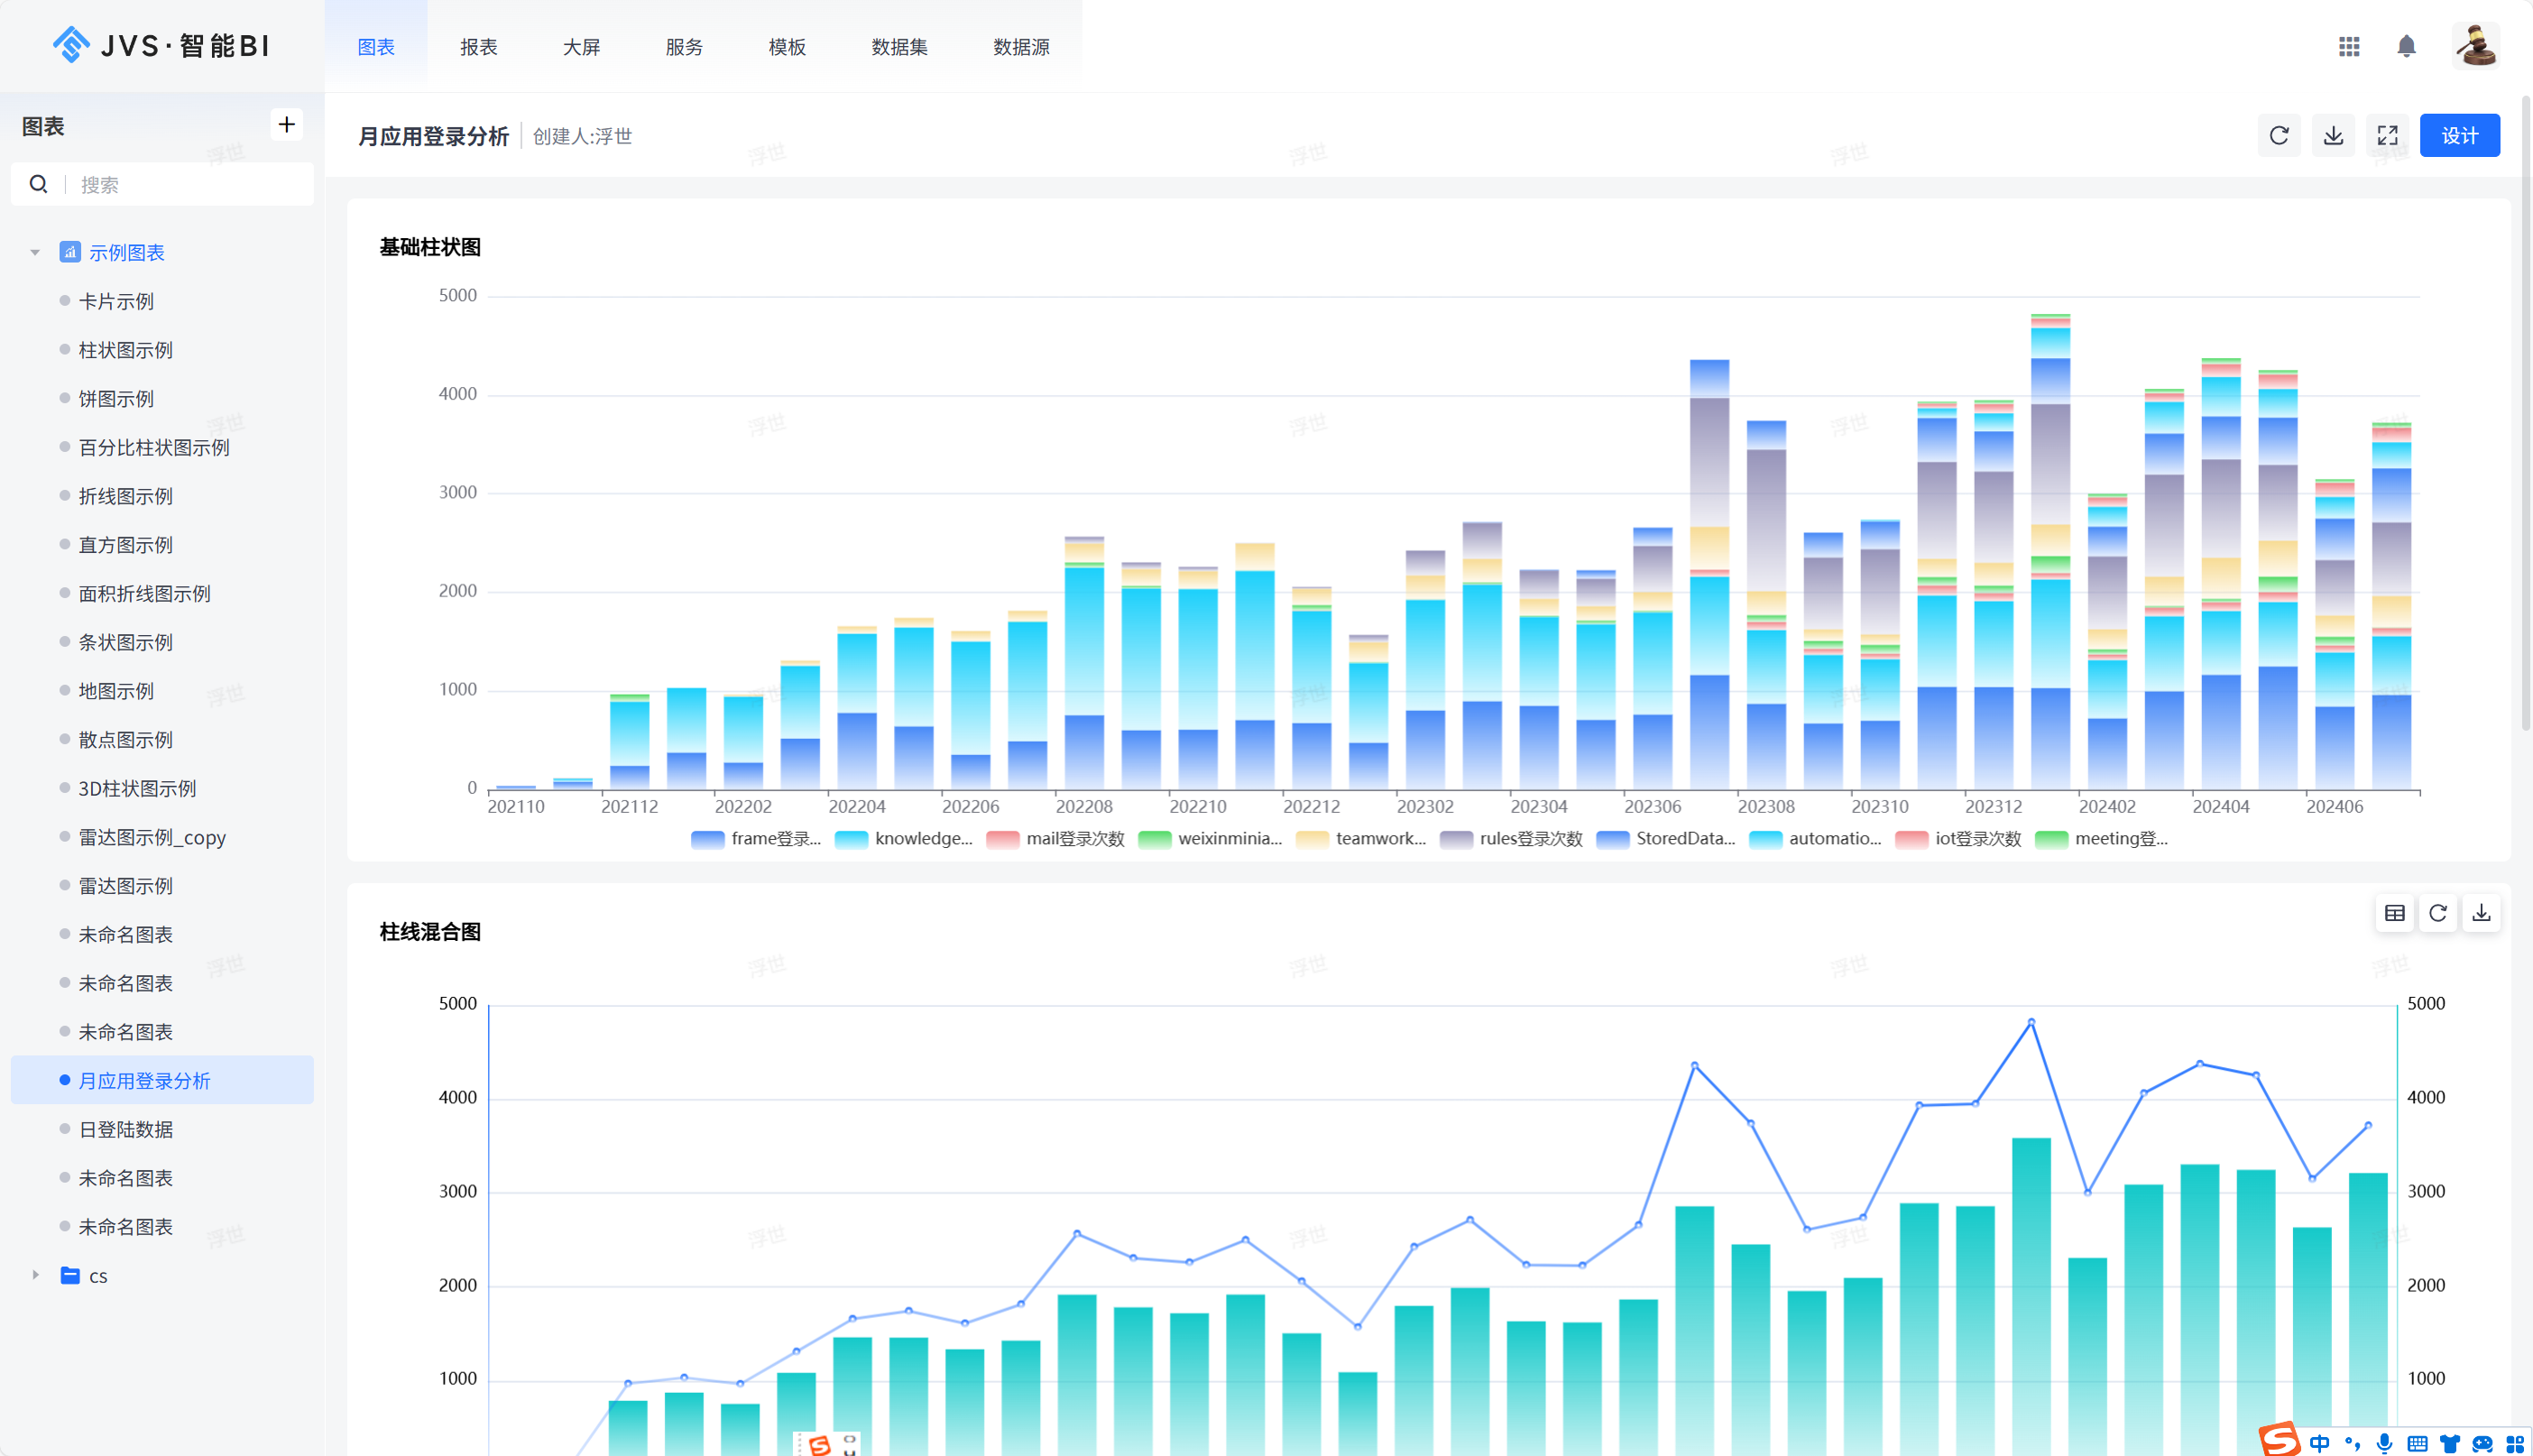Click the plus icon to add chart
Viewport: 2533px width, 1456px height.
[287, 125]
